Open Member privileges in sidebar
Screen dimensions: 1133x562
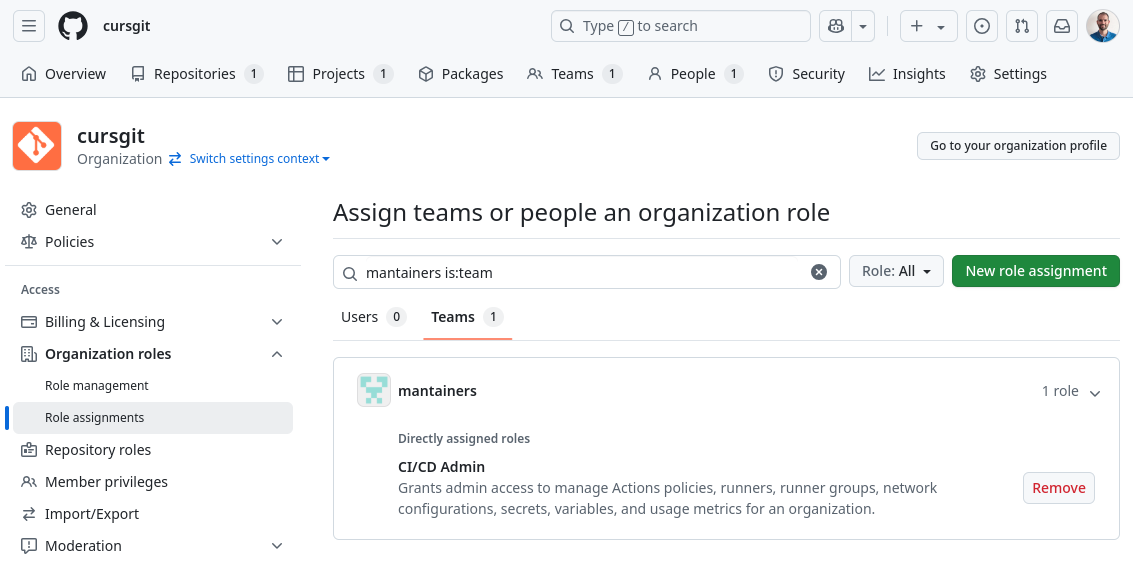153,482
